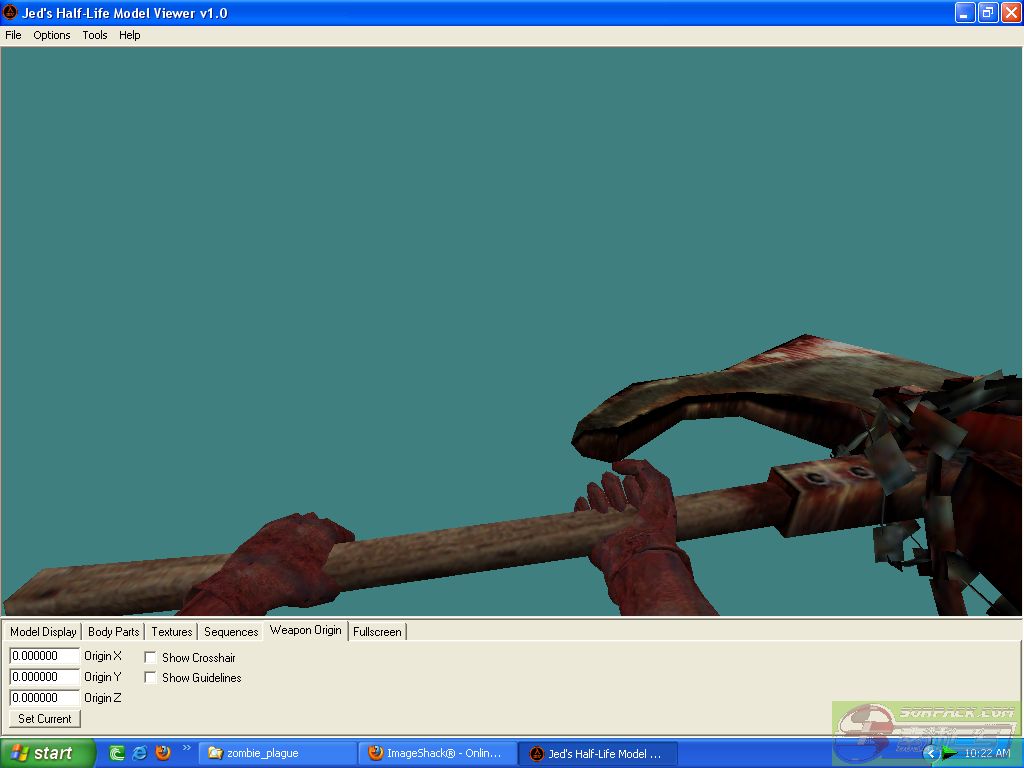Open the Options menu
The width and height of the screenshot is (1024, 768).
click(52, 35)
